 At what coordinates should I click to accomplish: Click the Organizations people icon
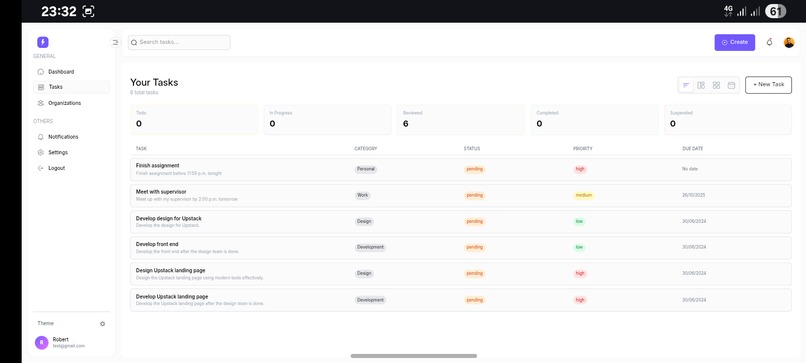pyautogui.click(x=41, y=103)
